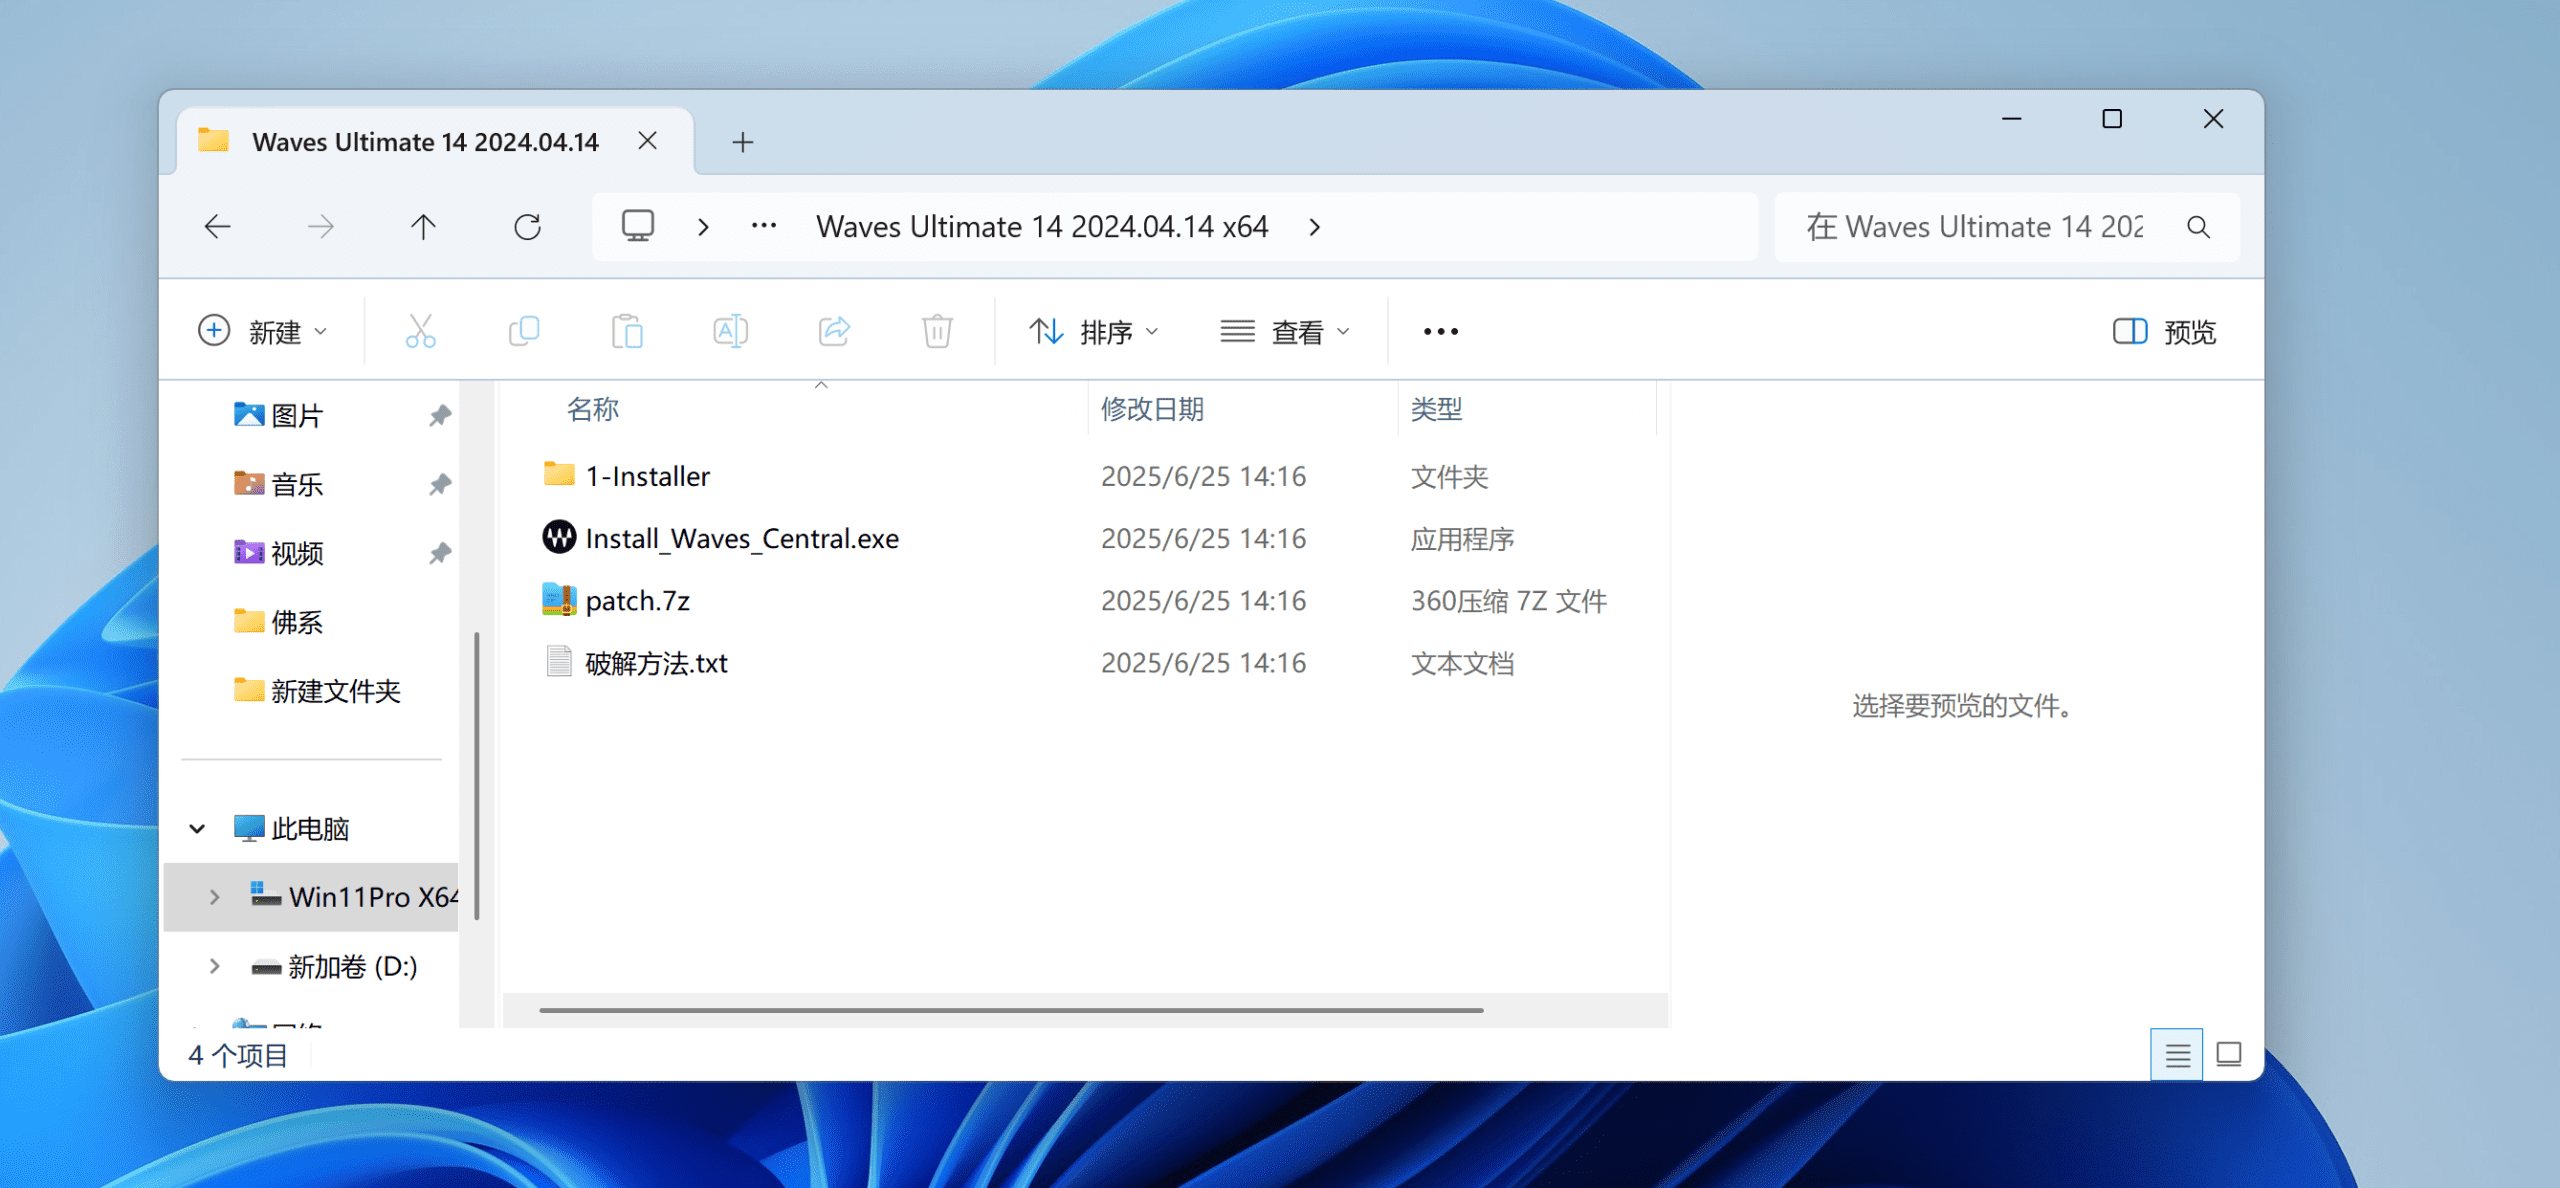Click the Share icon in toolbar
Screen dimensions: 2560x1188
834,331
